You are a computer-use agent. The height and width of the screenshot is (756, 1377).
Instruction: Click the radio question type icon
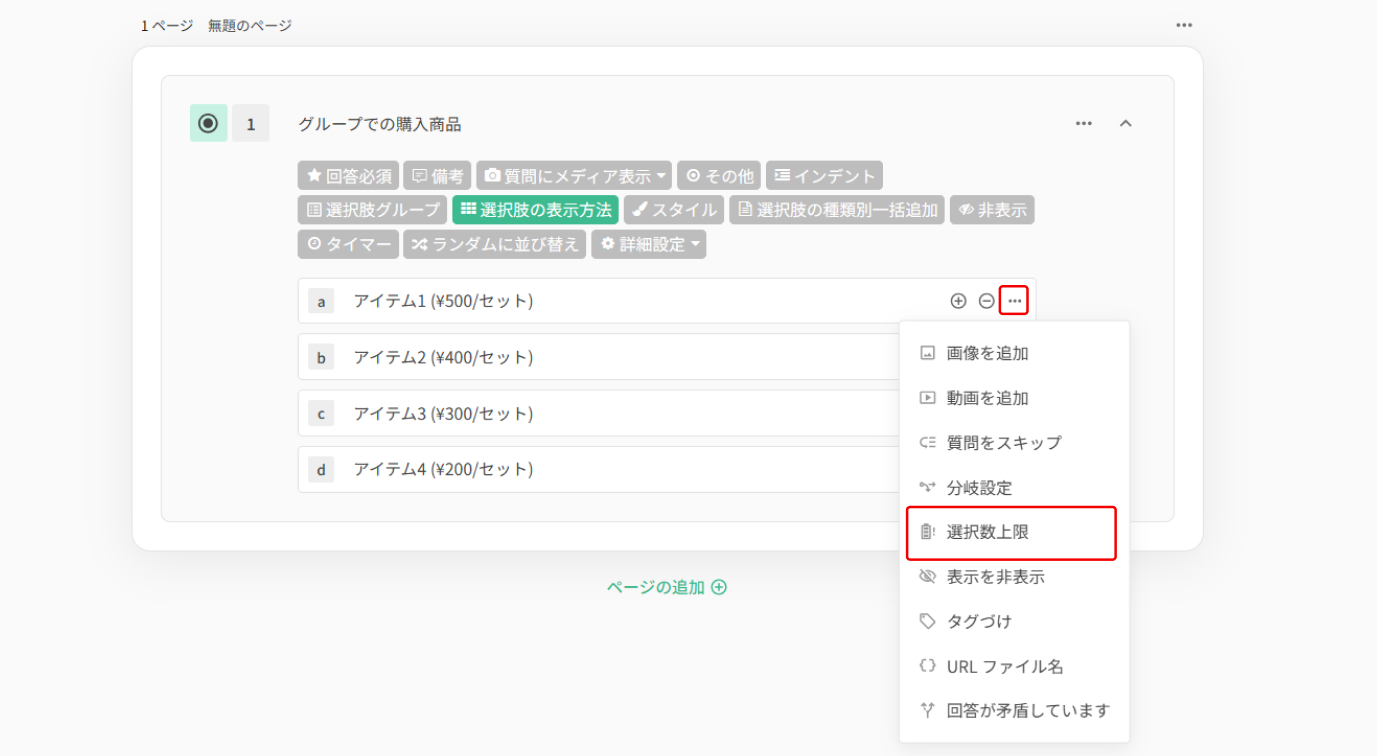point(208,123)
